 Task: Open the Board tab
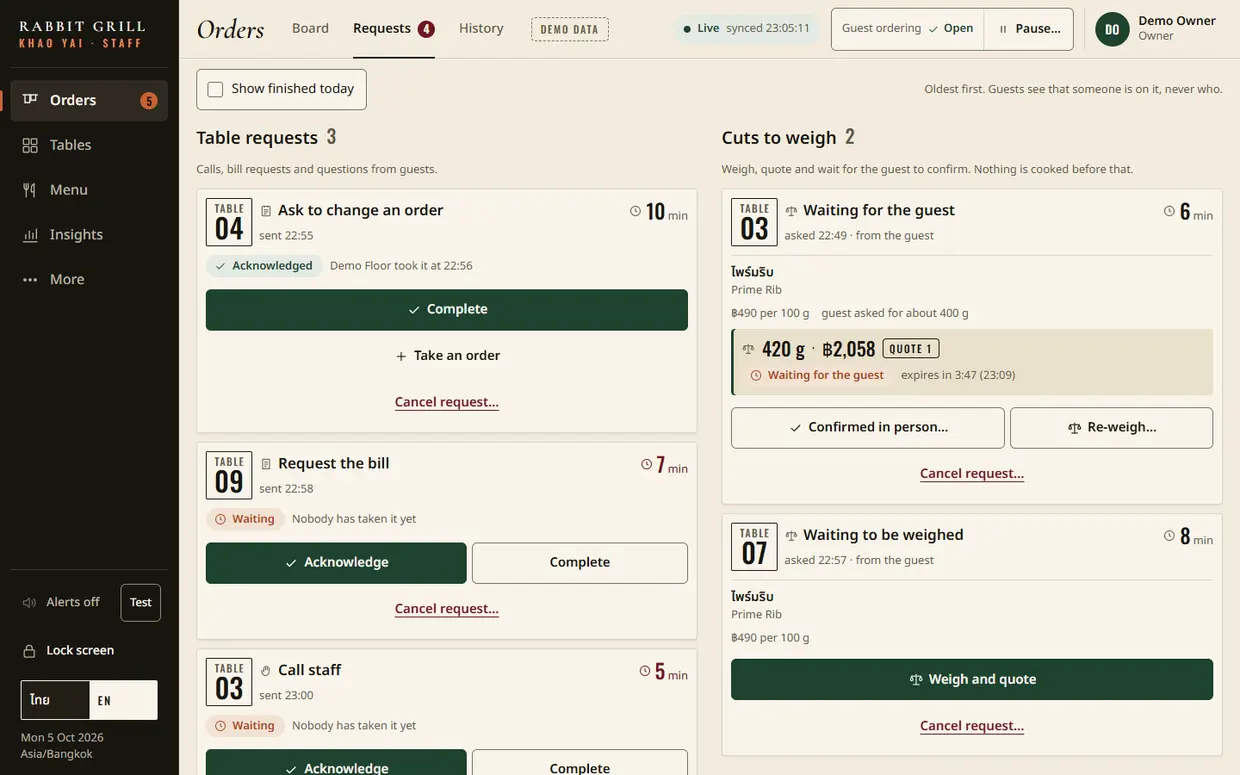(x=310, y=29)
